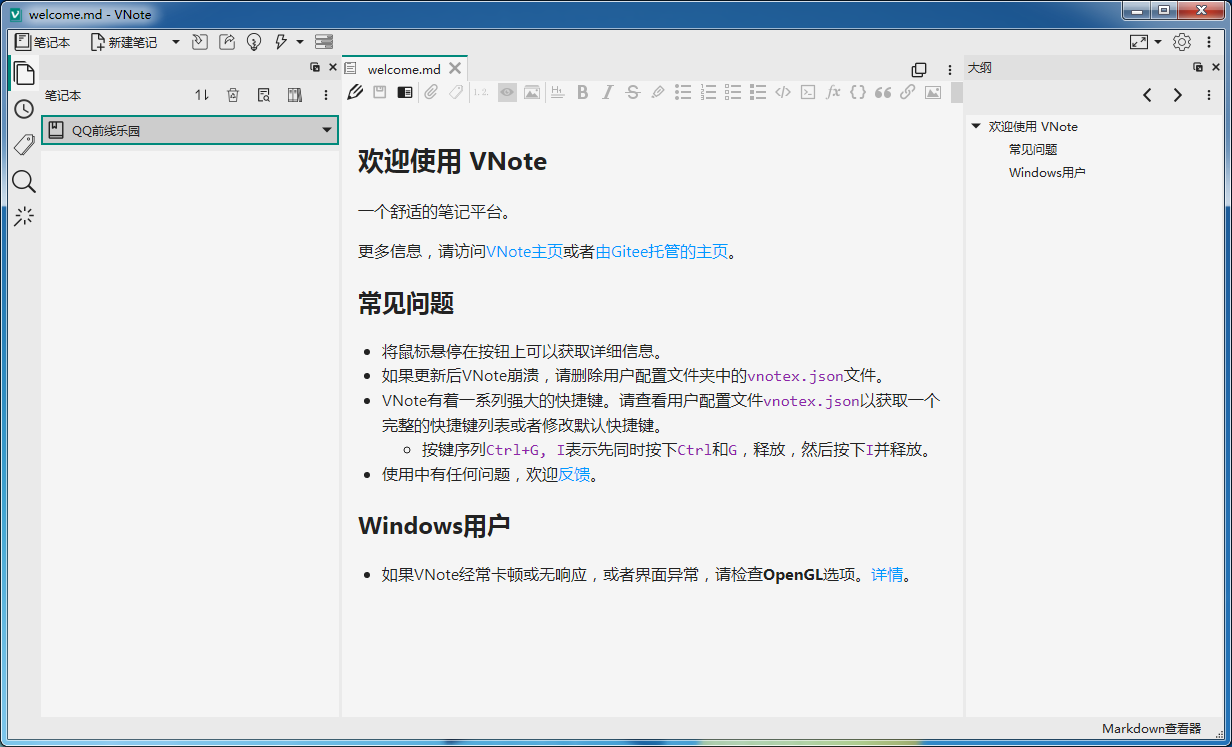Open the recycle bin icon in the notebook panel
The image size is (1232, 747).
coord(233,95)
